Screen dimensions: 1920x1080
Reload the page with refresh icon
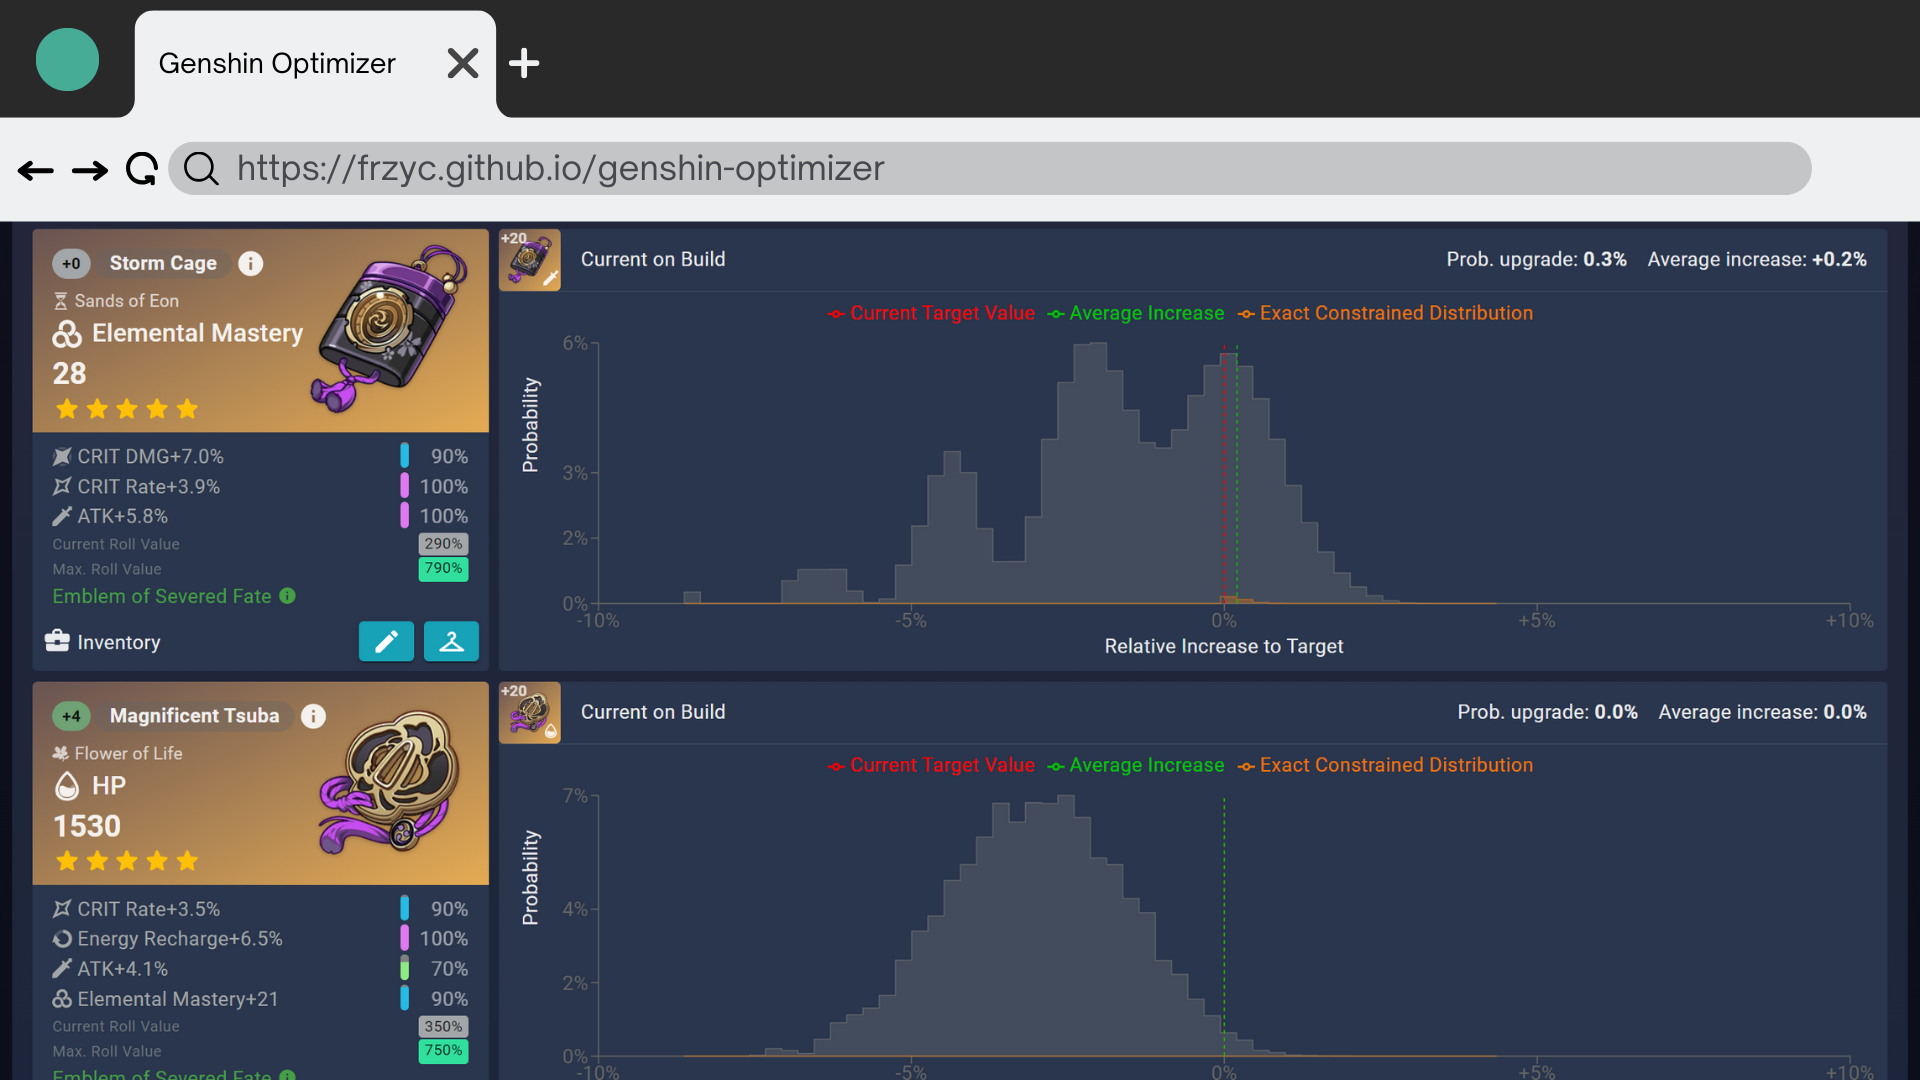142,169
